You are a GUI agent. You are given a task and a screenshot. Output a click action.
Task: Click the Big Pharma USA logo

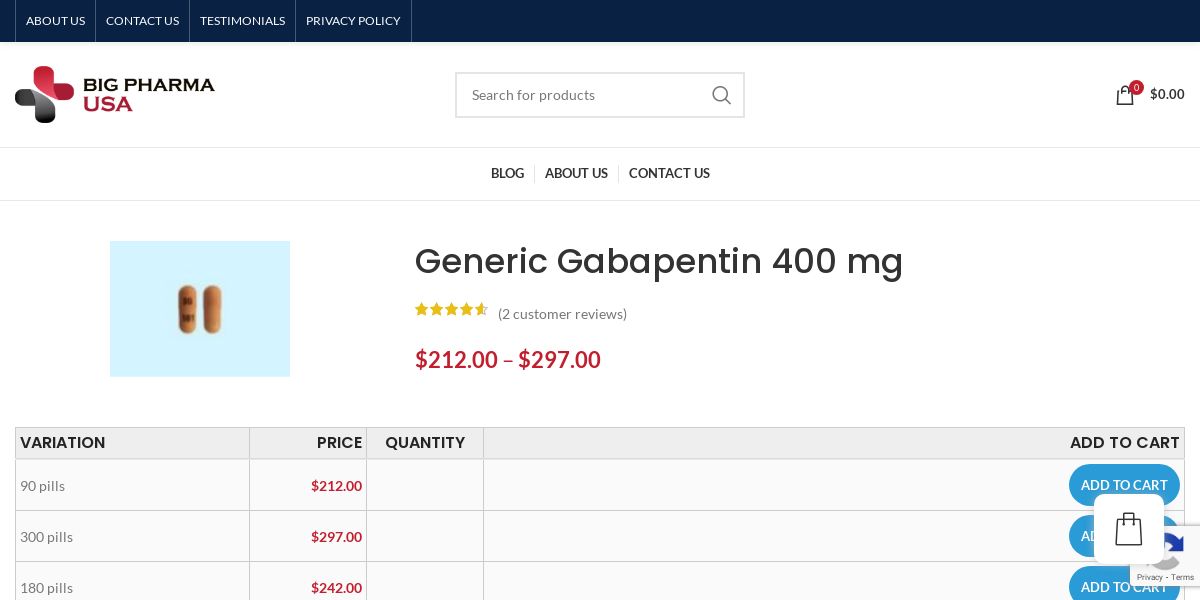115,94
